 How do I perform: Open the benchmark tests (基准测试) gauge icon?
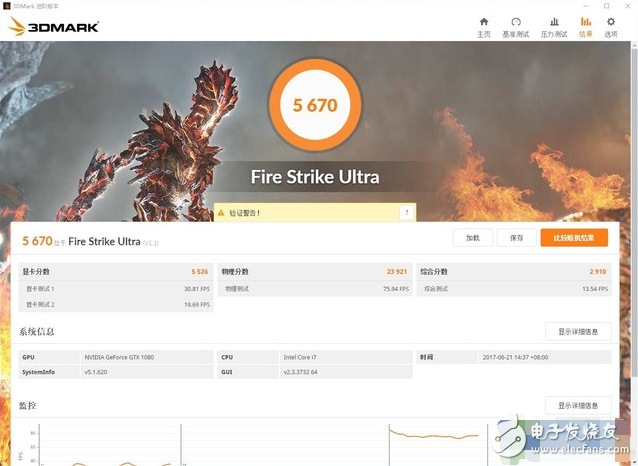[516, 22]
